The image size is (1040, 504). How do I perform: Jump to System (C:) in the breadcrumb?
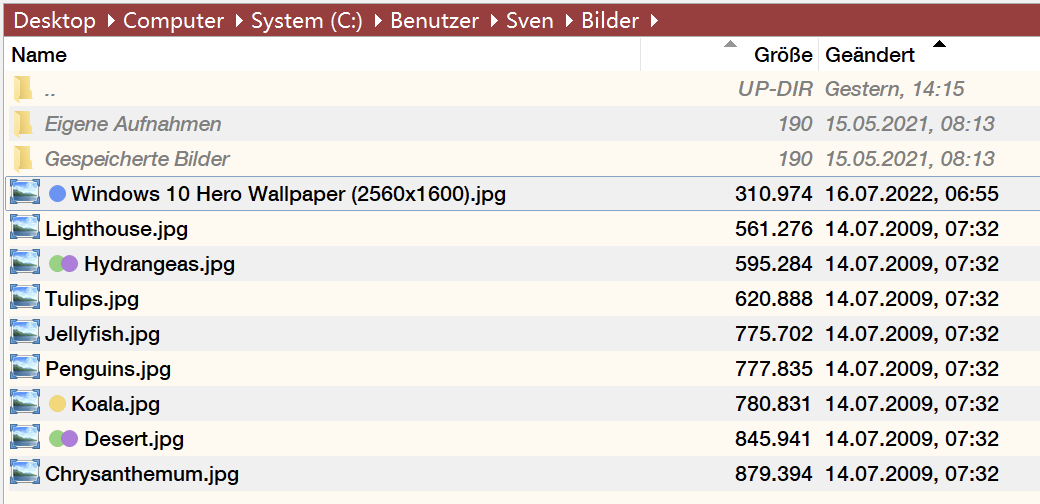click(307, 21)
